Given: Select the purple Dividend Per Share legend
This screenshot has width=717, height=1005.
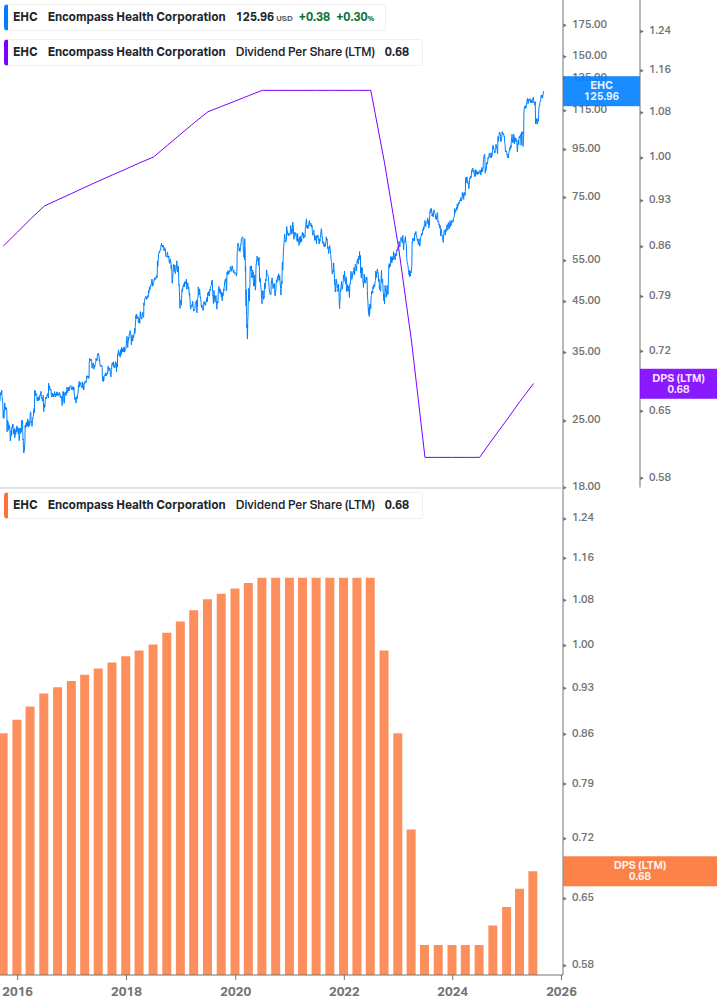Looking at the screenshot, I should (213, 53).
